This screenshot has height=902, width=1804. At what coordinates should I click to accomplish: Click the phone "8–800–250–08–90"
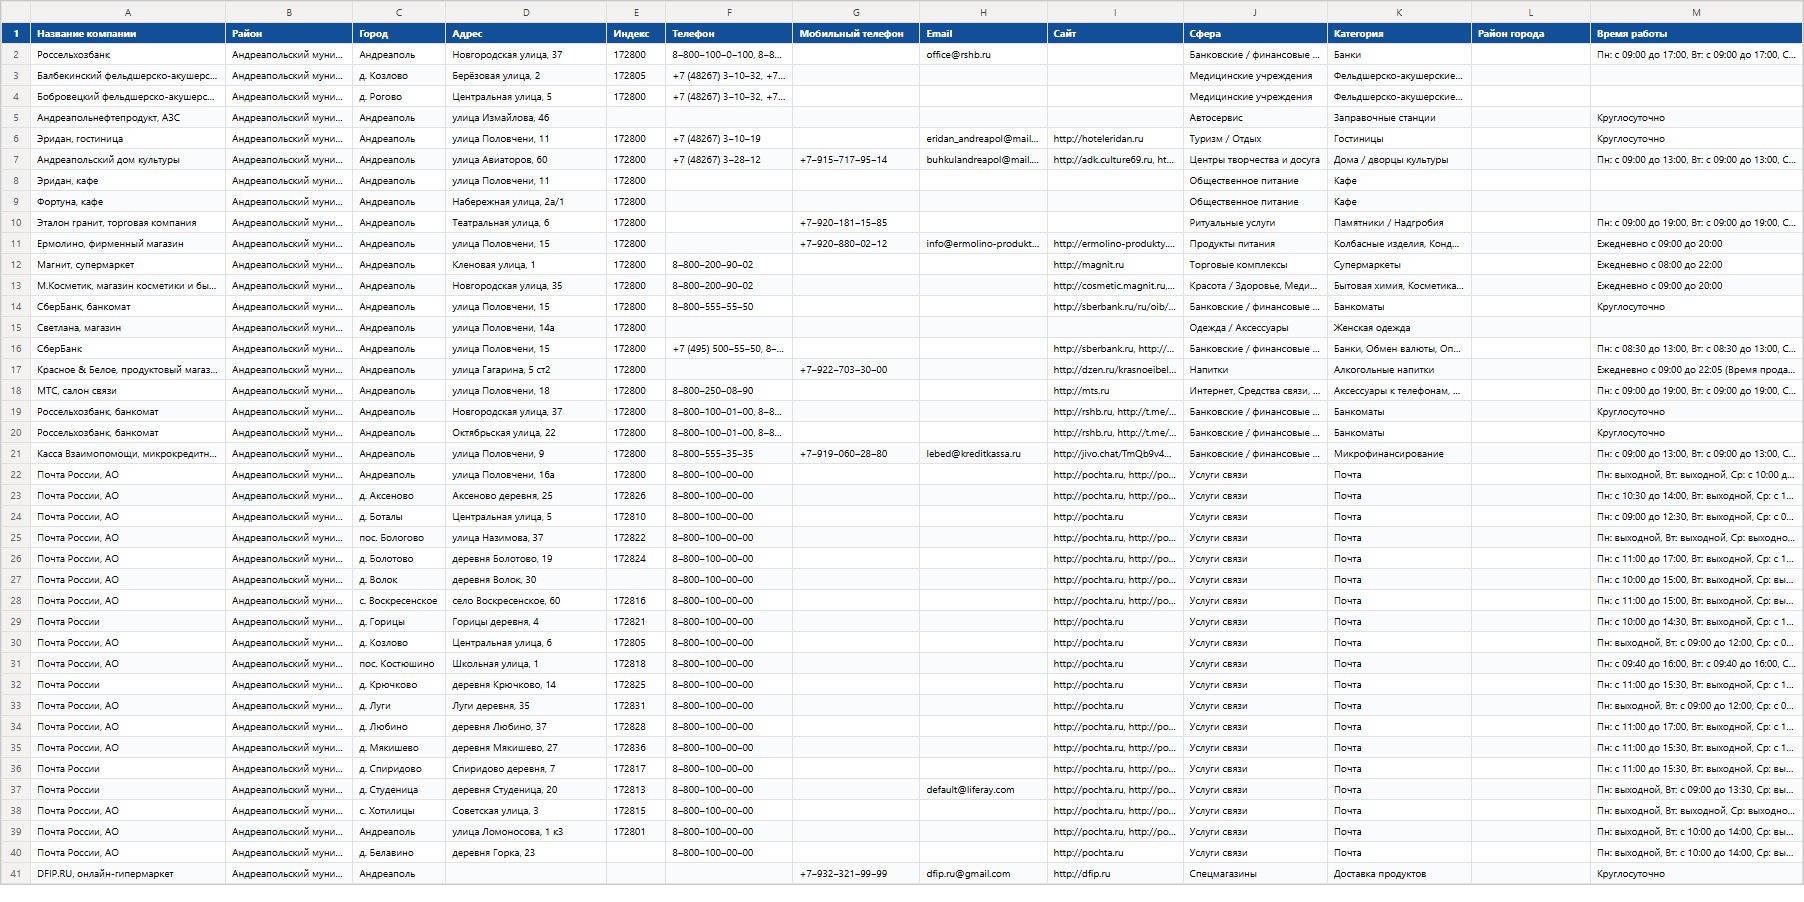pyautogui.click(x=729, y=390)
